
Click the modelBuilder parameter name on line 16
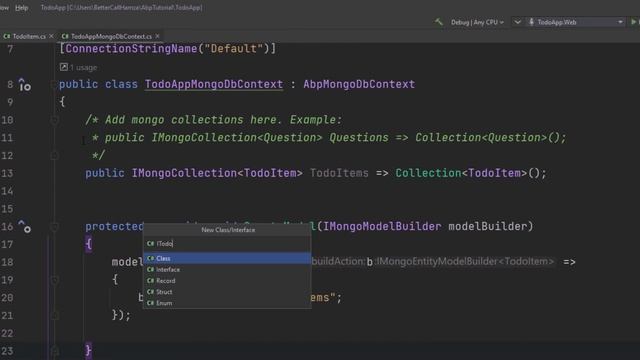[487, 227]
